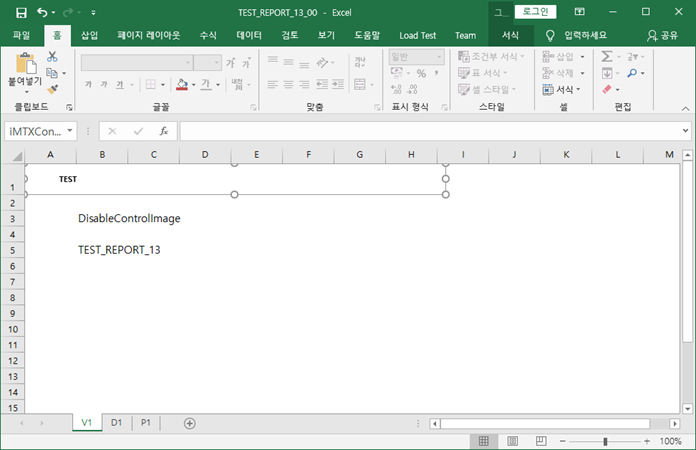This screenshot has height=450, width=696.
Task: Click into the formula bar input
Action: click(430, 131)
